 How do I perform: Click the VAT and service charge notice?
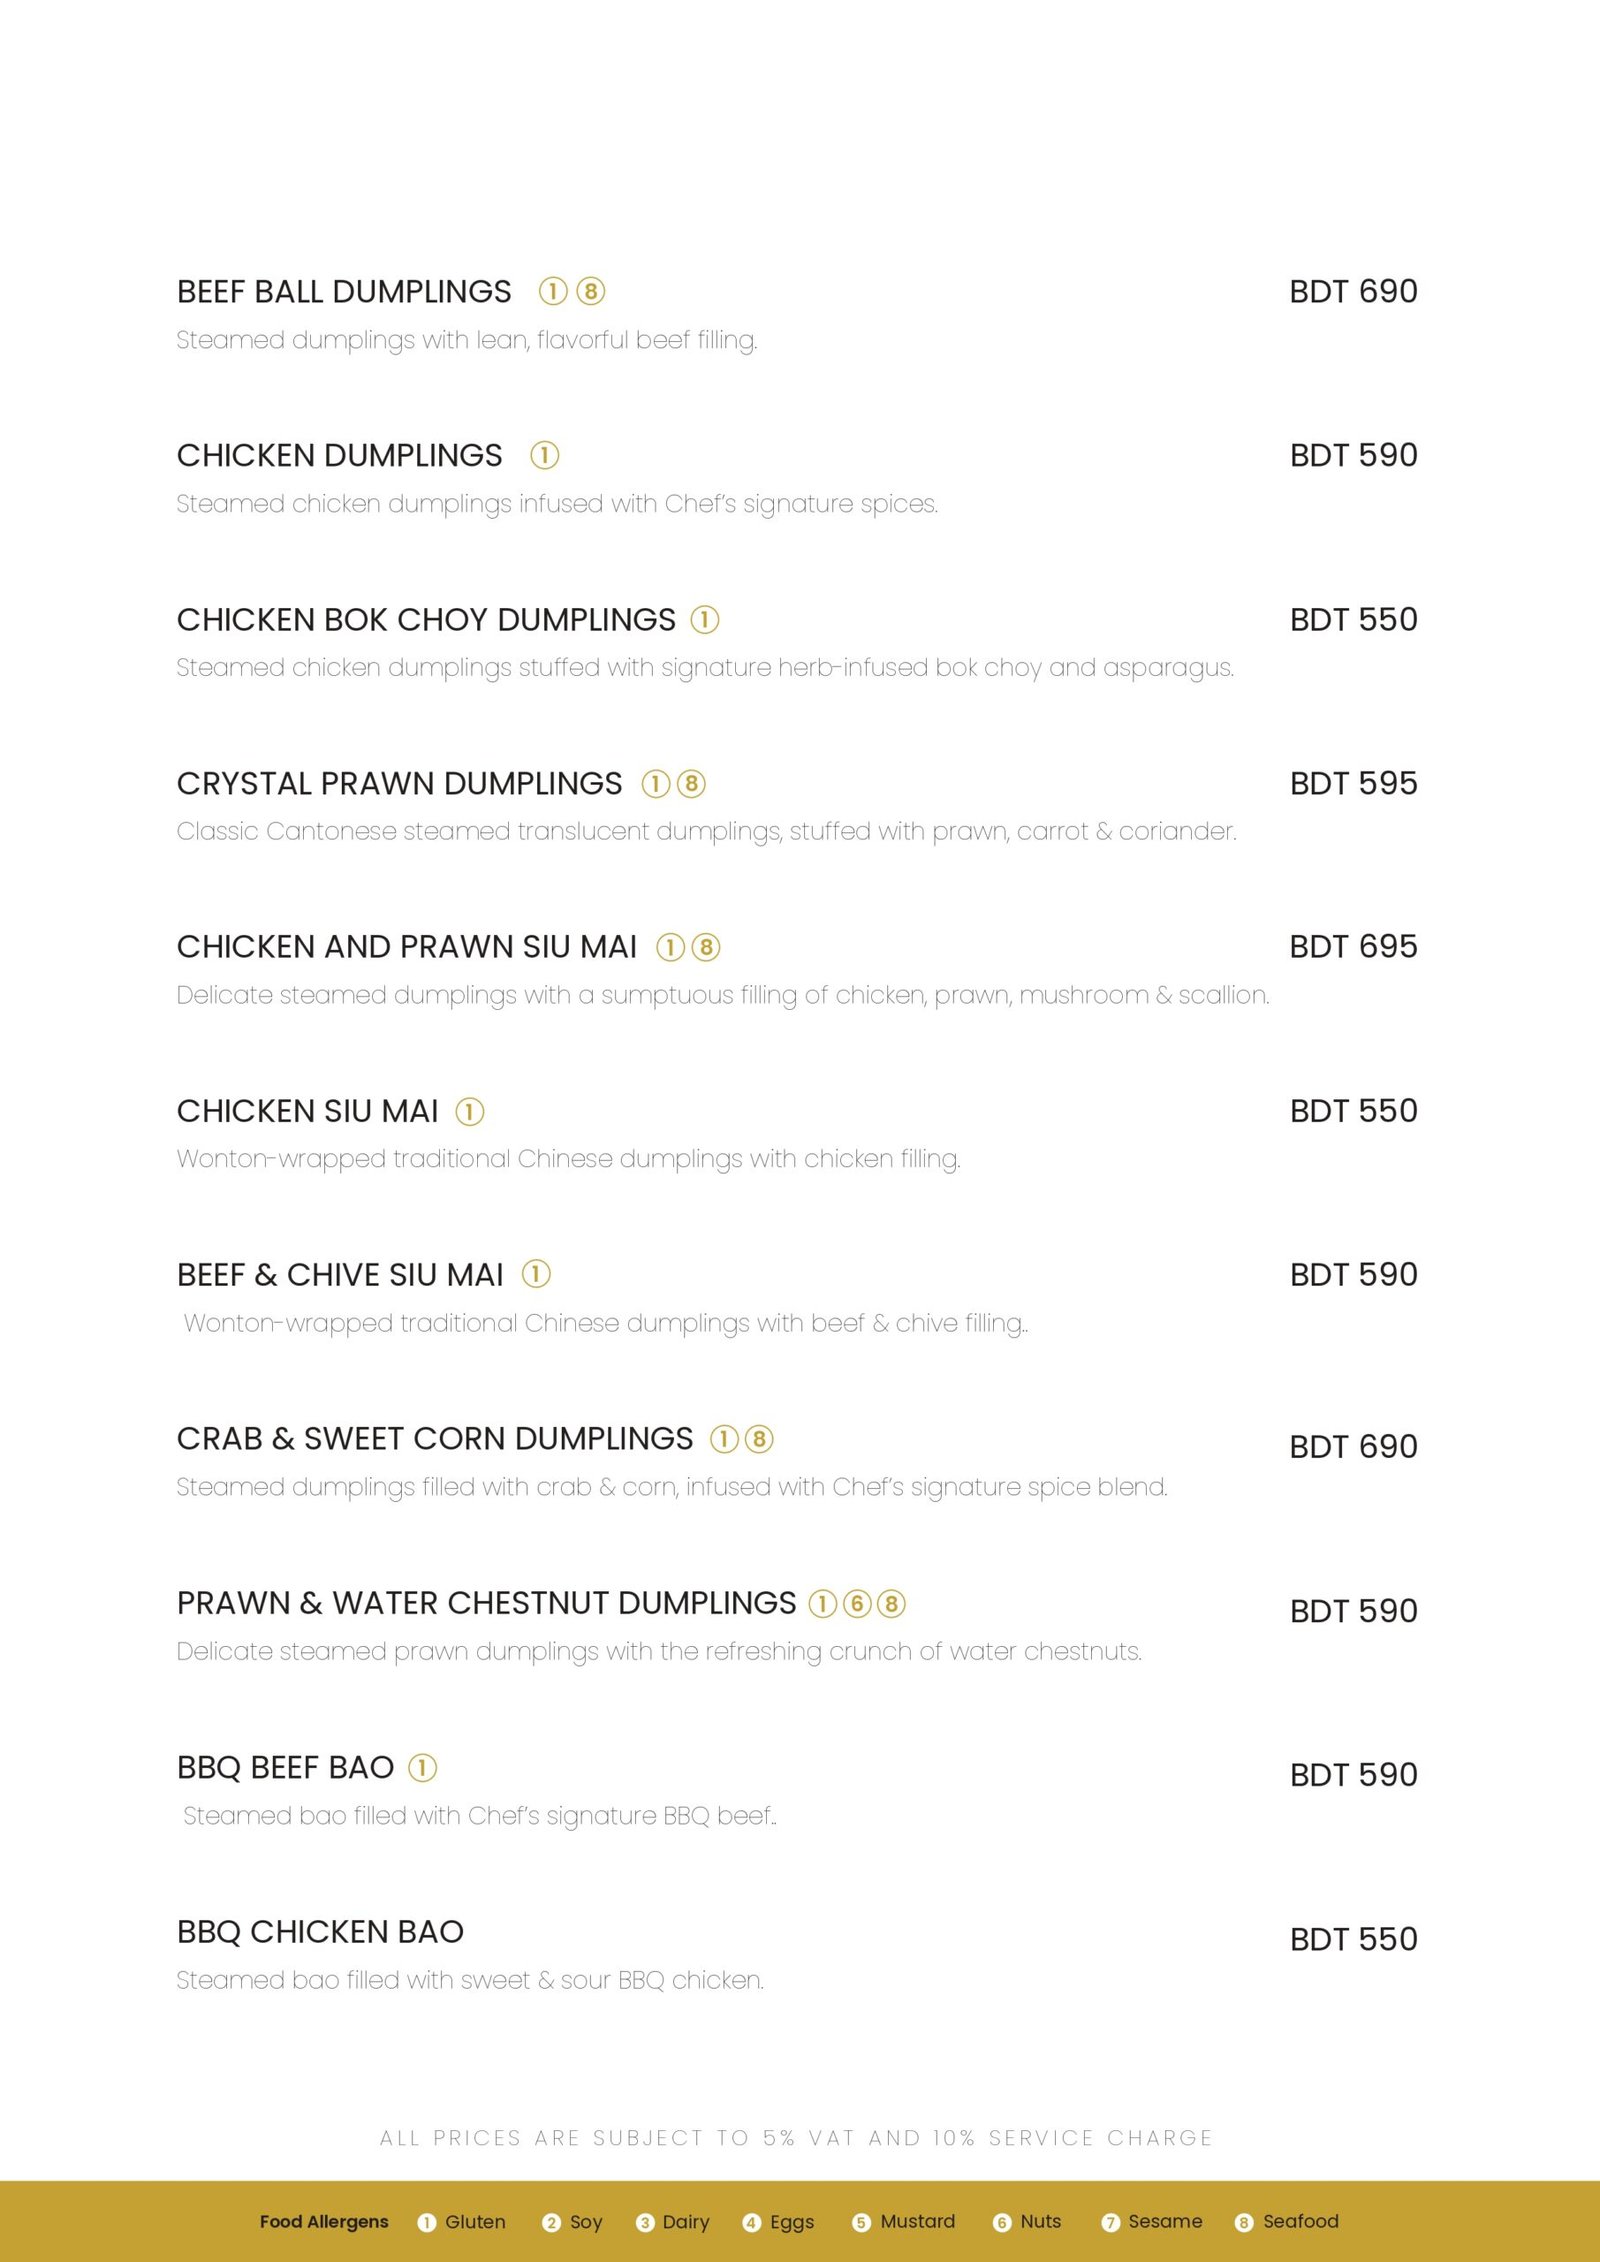pyautogui.click(x=796, y=2138)
